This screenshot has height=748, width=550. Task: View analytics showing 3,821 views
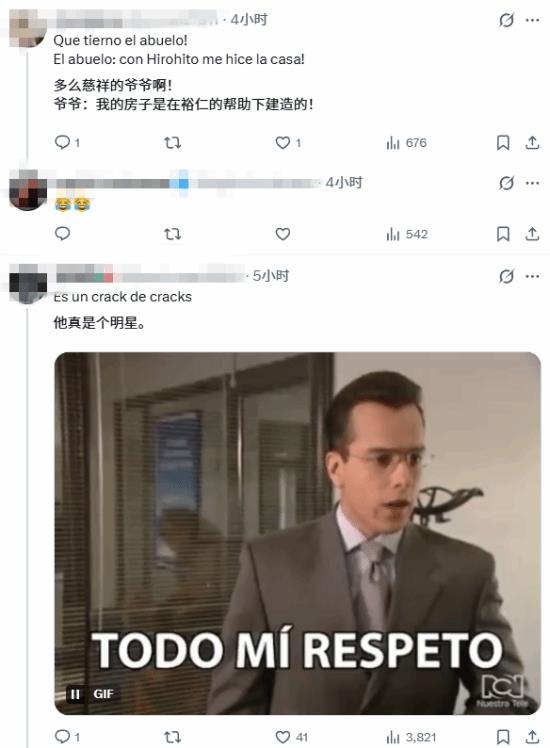(x=411, y=737)
